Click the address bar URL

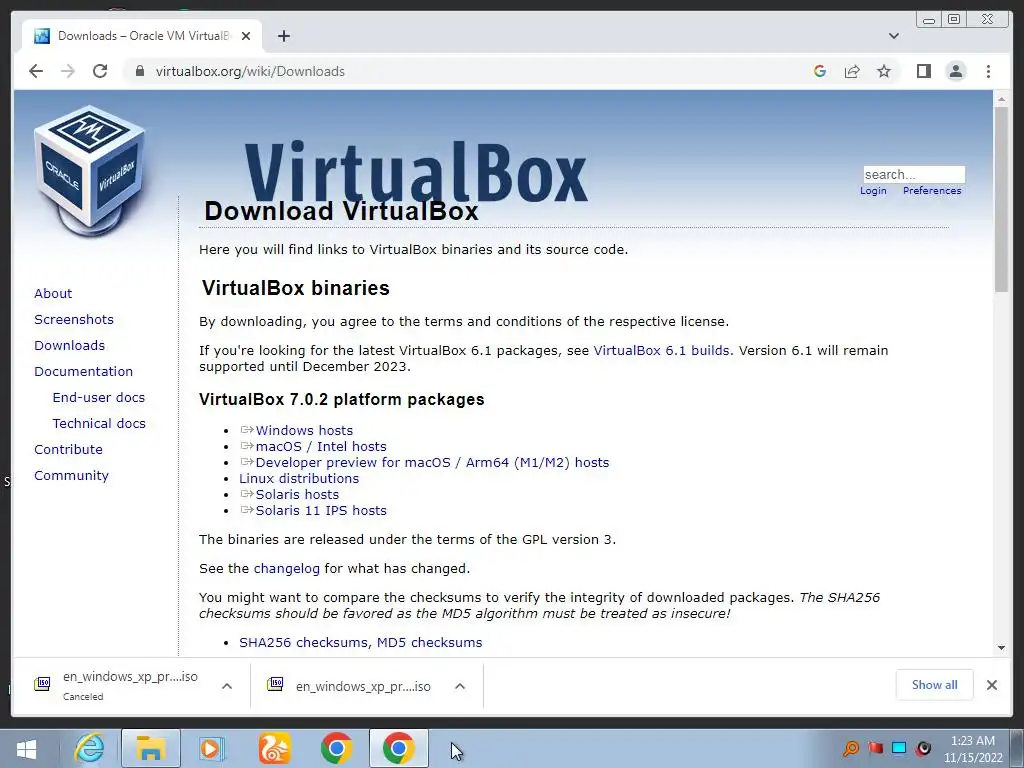pos(250,71)
